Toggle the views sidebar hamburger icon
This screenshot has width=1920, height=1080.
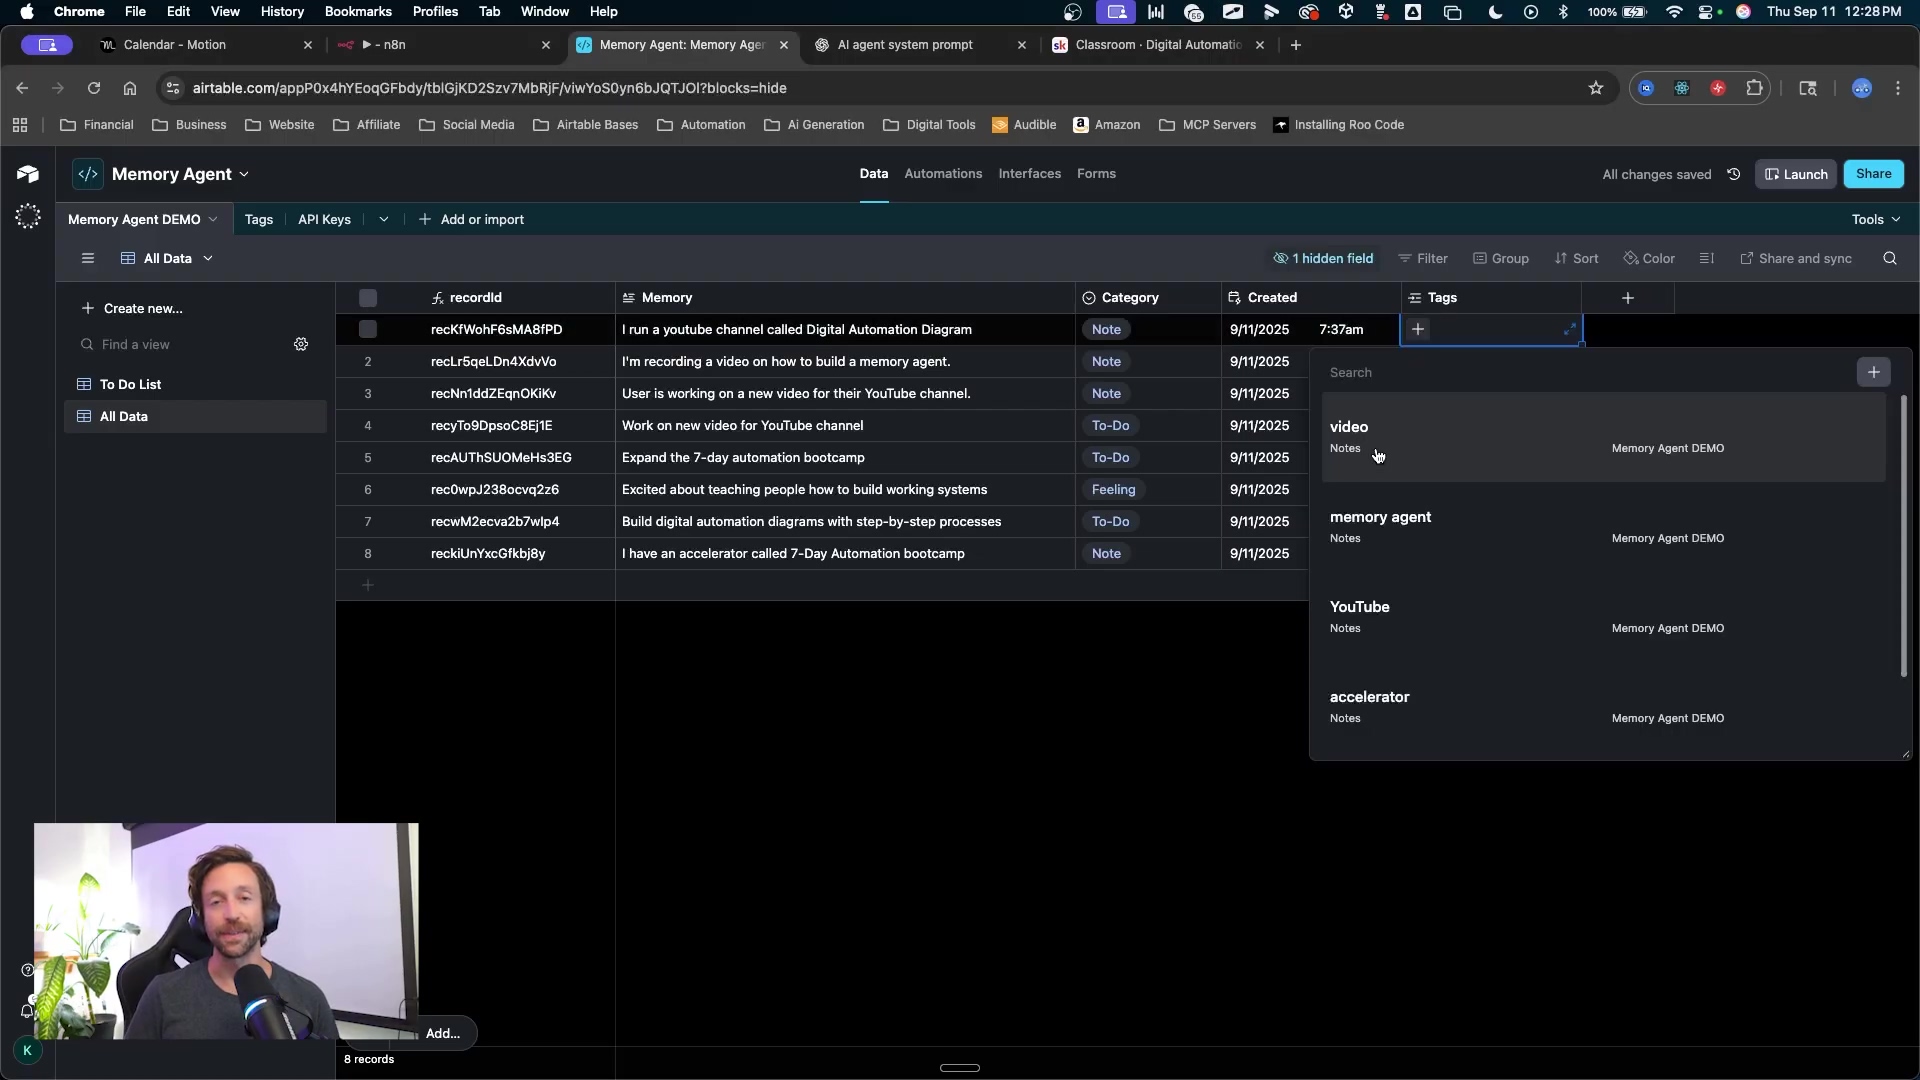[88, 258]
